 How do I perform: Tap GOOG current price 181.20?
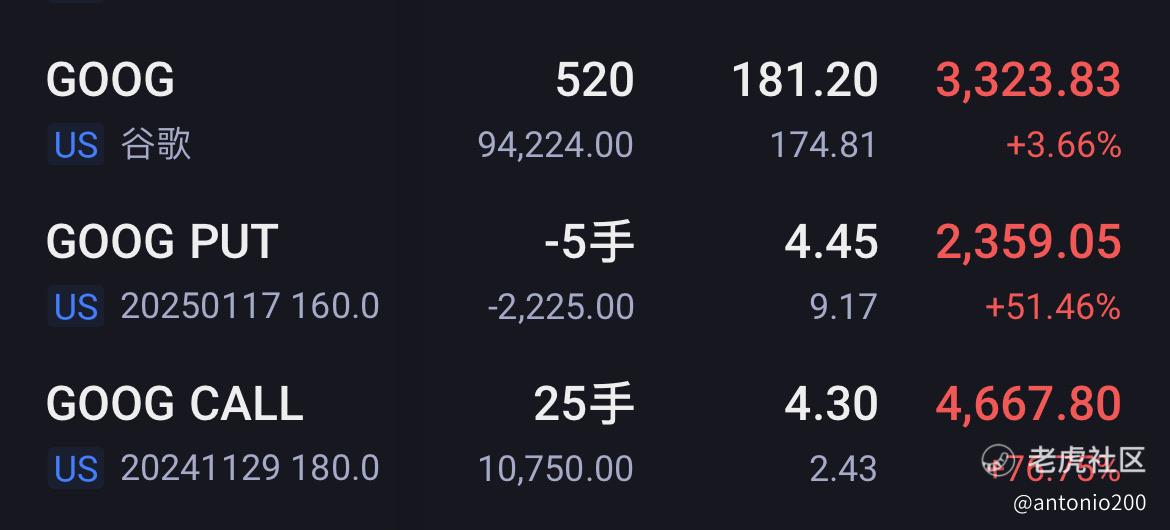pos(805,80)
